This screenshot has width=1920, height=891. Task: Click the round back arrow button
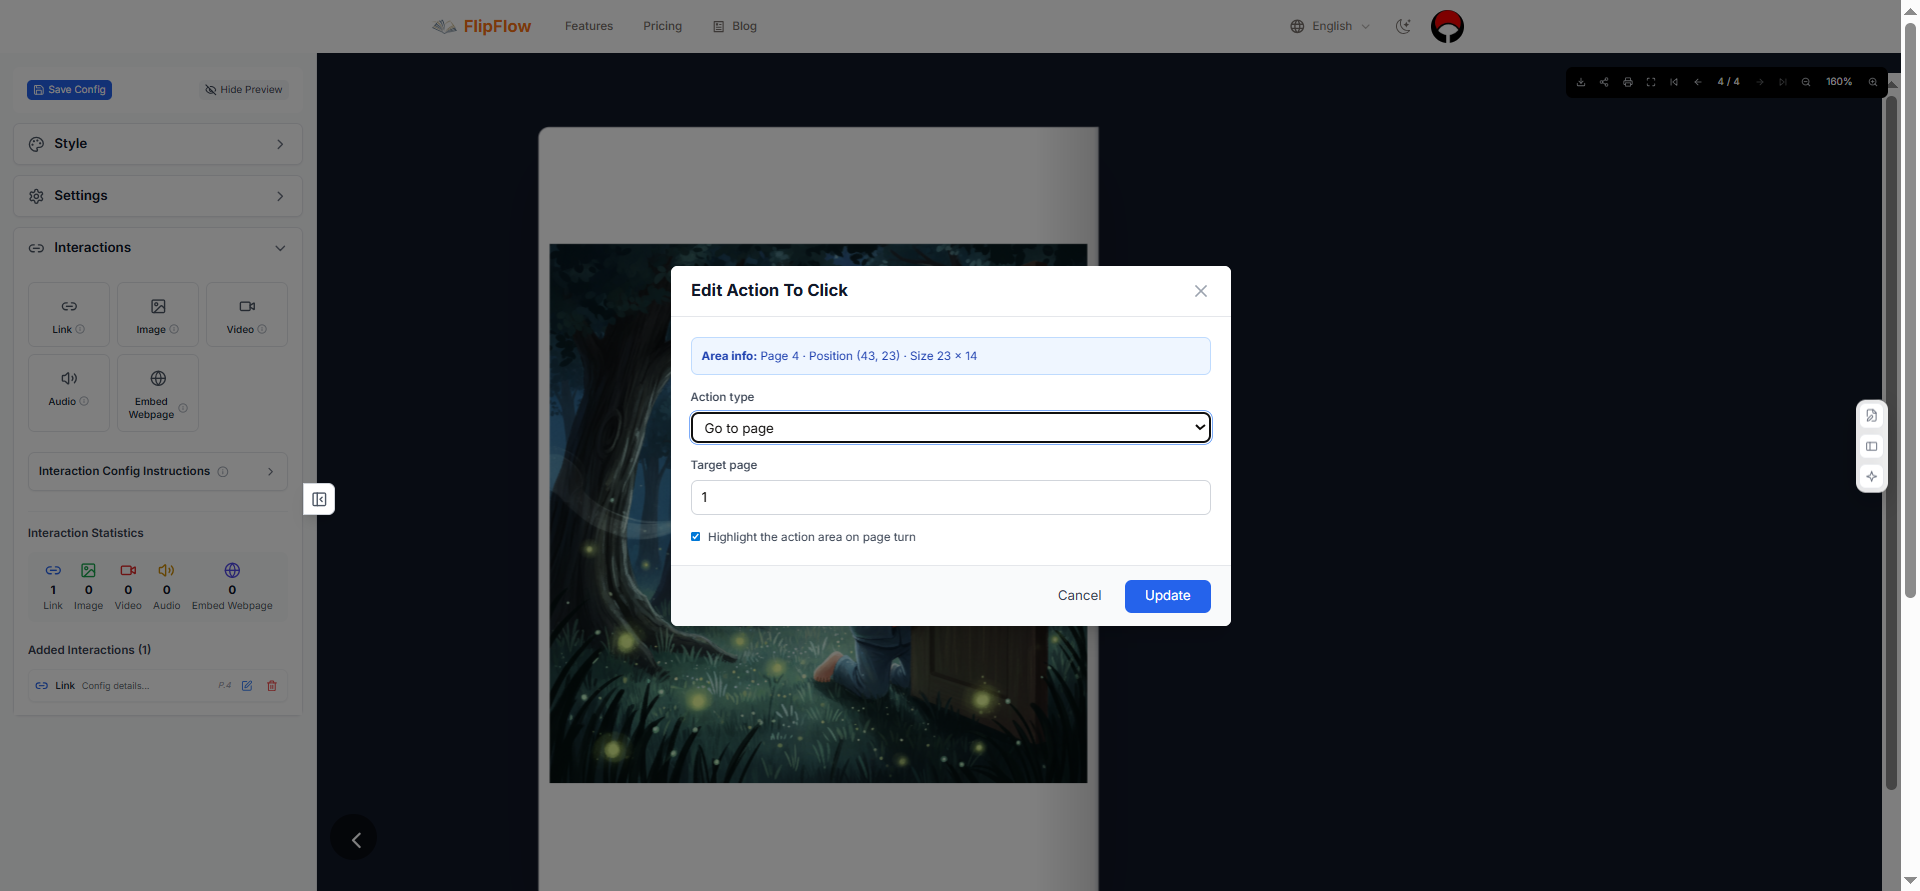[x=354, y=839]
